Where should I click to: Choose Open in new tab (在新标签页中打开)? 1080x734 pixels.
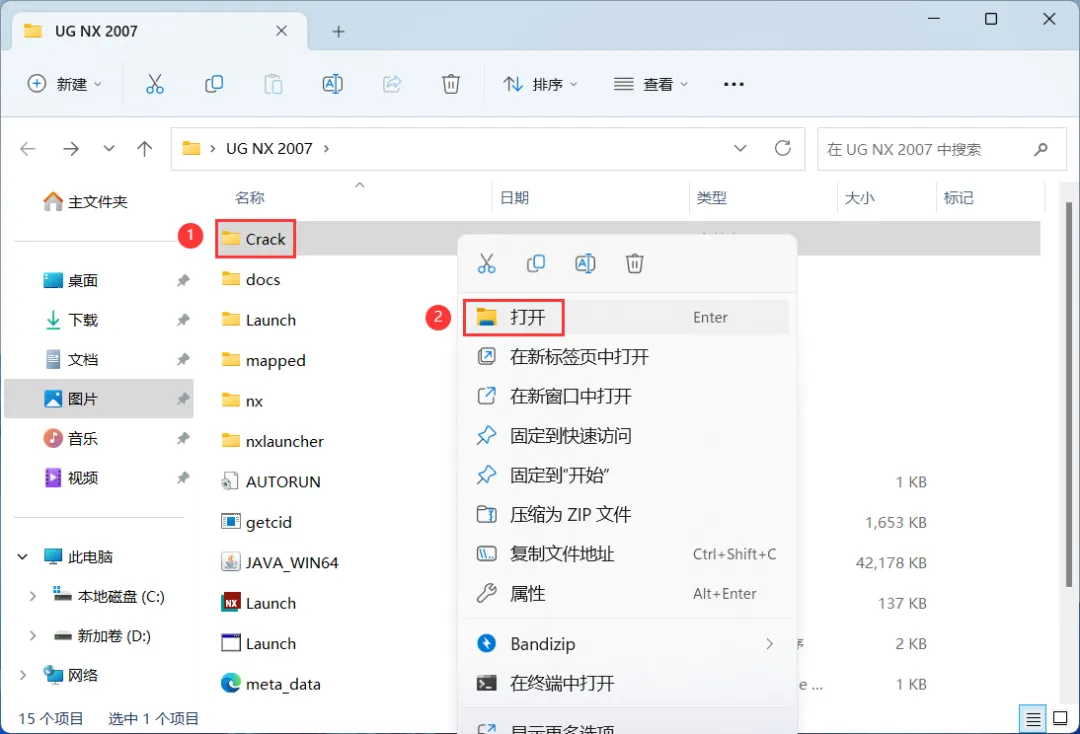pyautogui.click(x=626, y=357)
